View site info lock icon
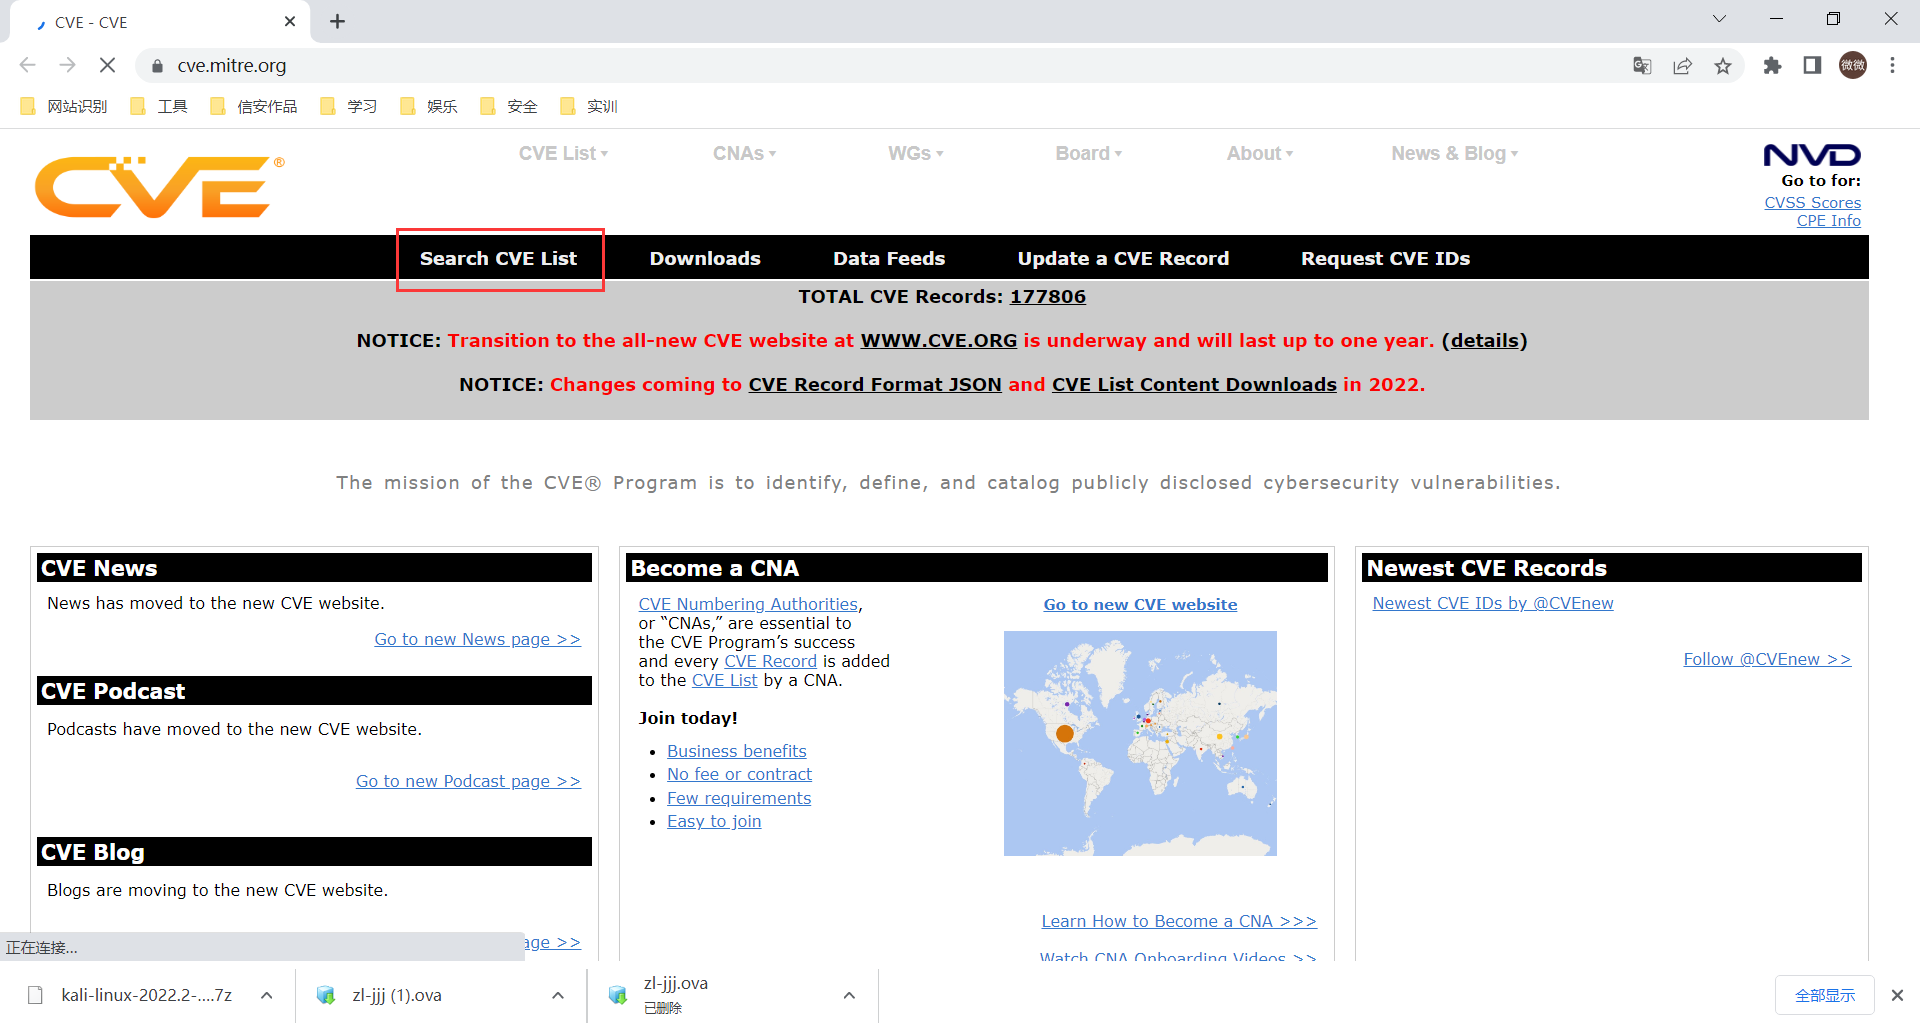The width and height of the screenshot is (1920, 1030). pyautogui.click(x=157, y=66)
